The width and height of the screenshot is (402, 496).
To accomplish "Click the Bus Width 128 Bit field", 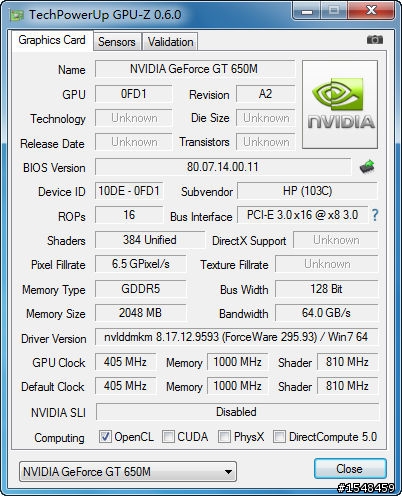I will coord(327,289).
